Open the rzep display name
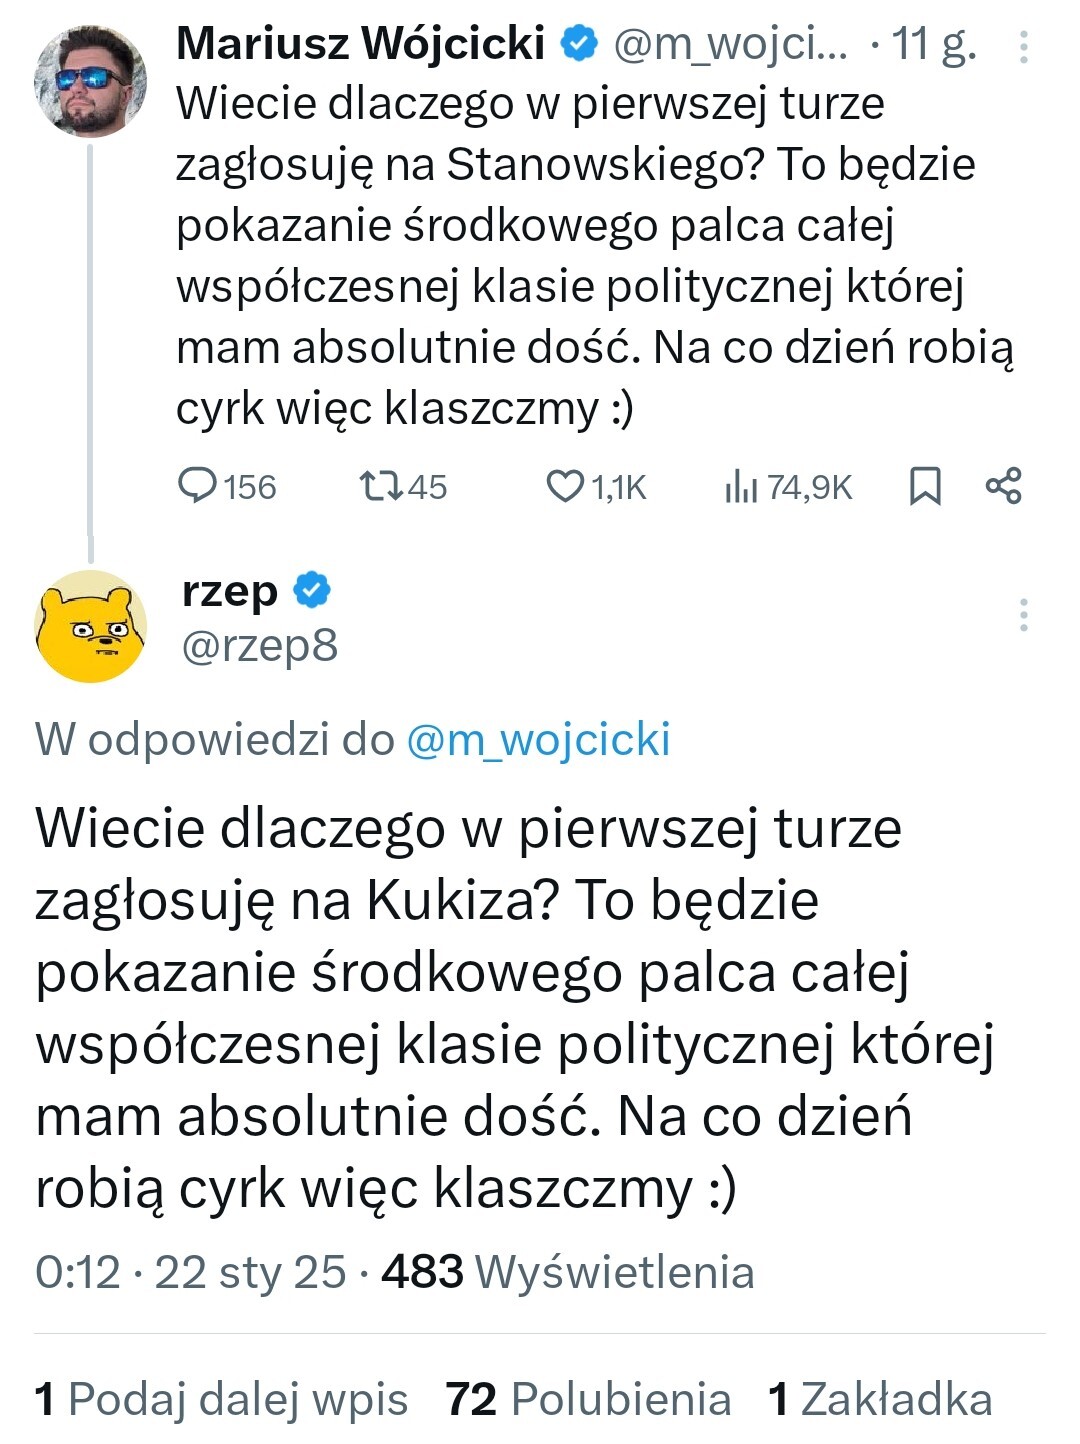This screenshot has height=1444, width=1080. click(x=230, y=591)
